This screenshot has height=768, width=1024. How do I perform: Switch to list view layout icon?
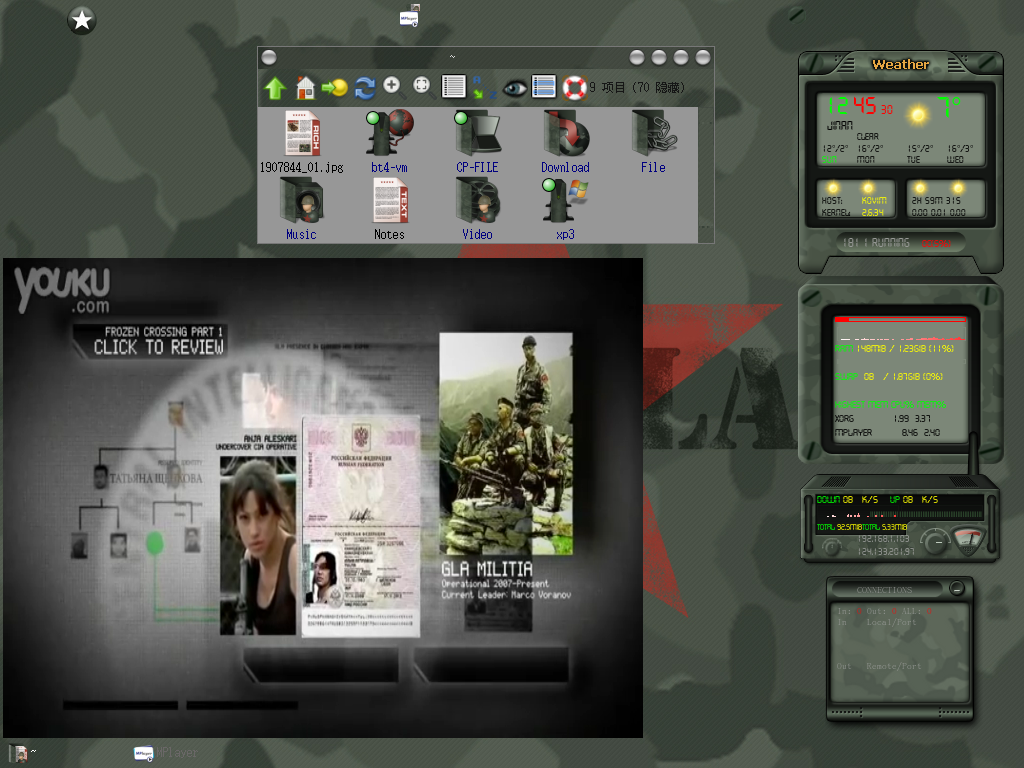(x=453, y=86)
